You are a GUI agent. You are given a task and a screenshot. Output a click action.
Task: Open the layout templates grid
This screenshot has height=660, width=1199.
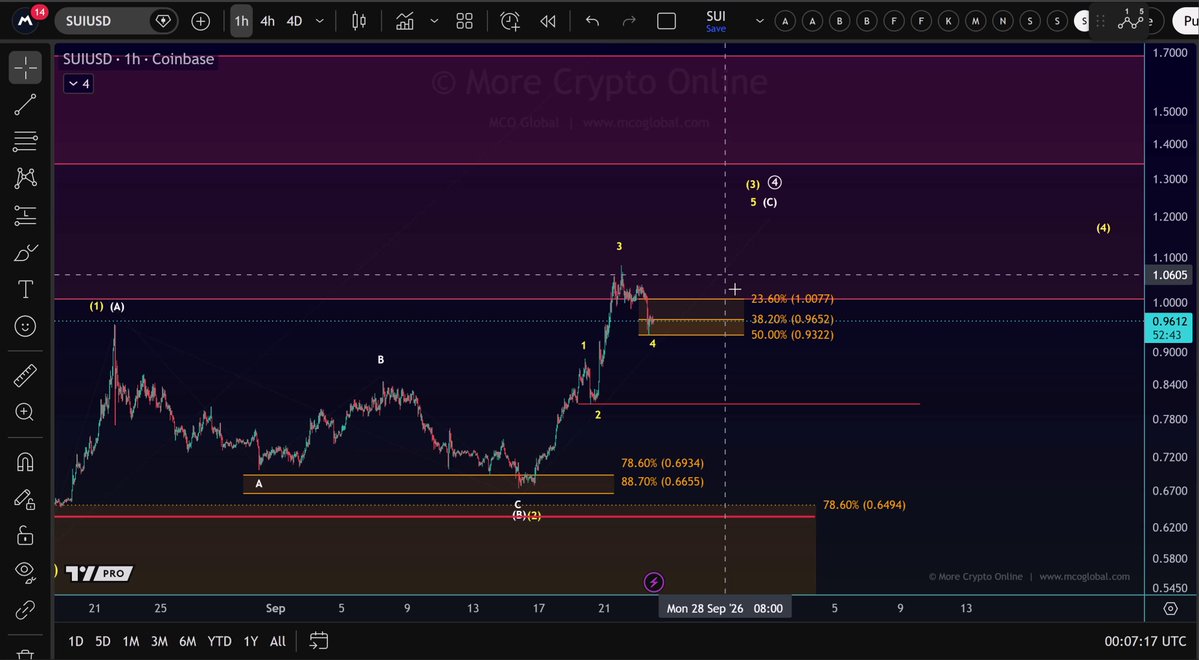464,21
